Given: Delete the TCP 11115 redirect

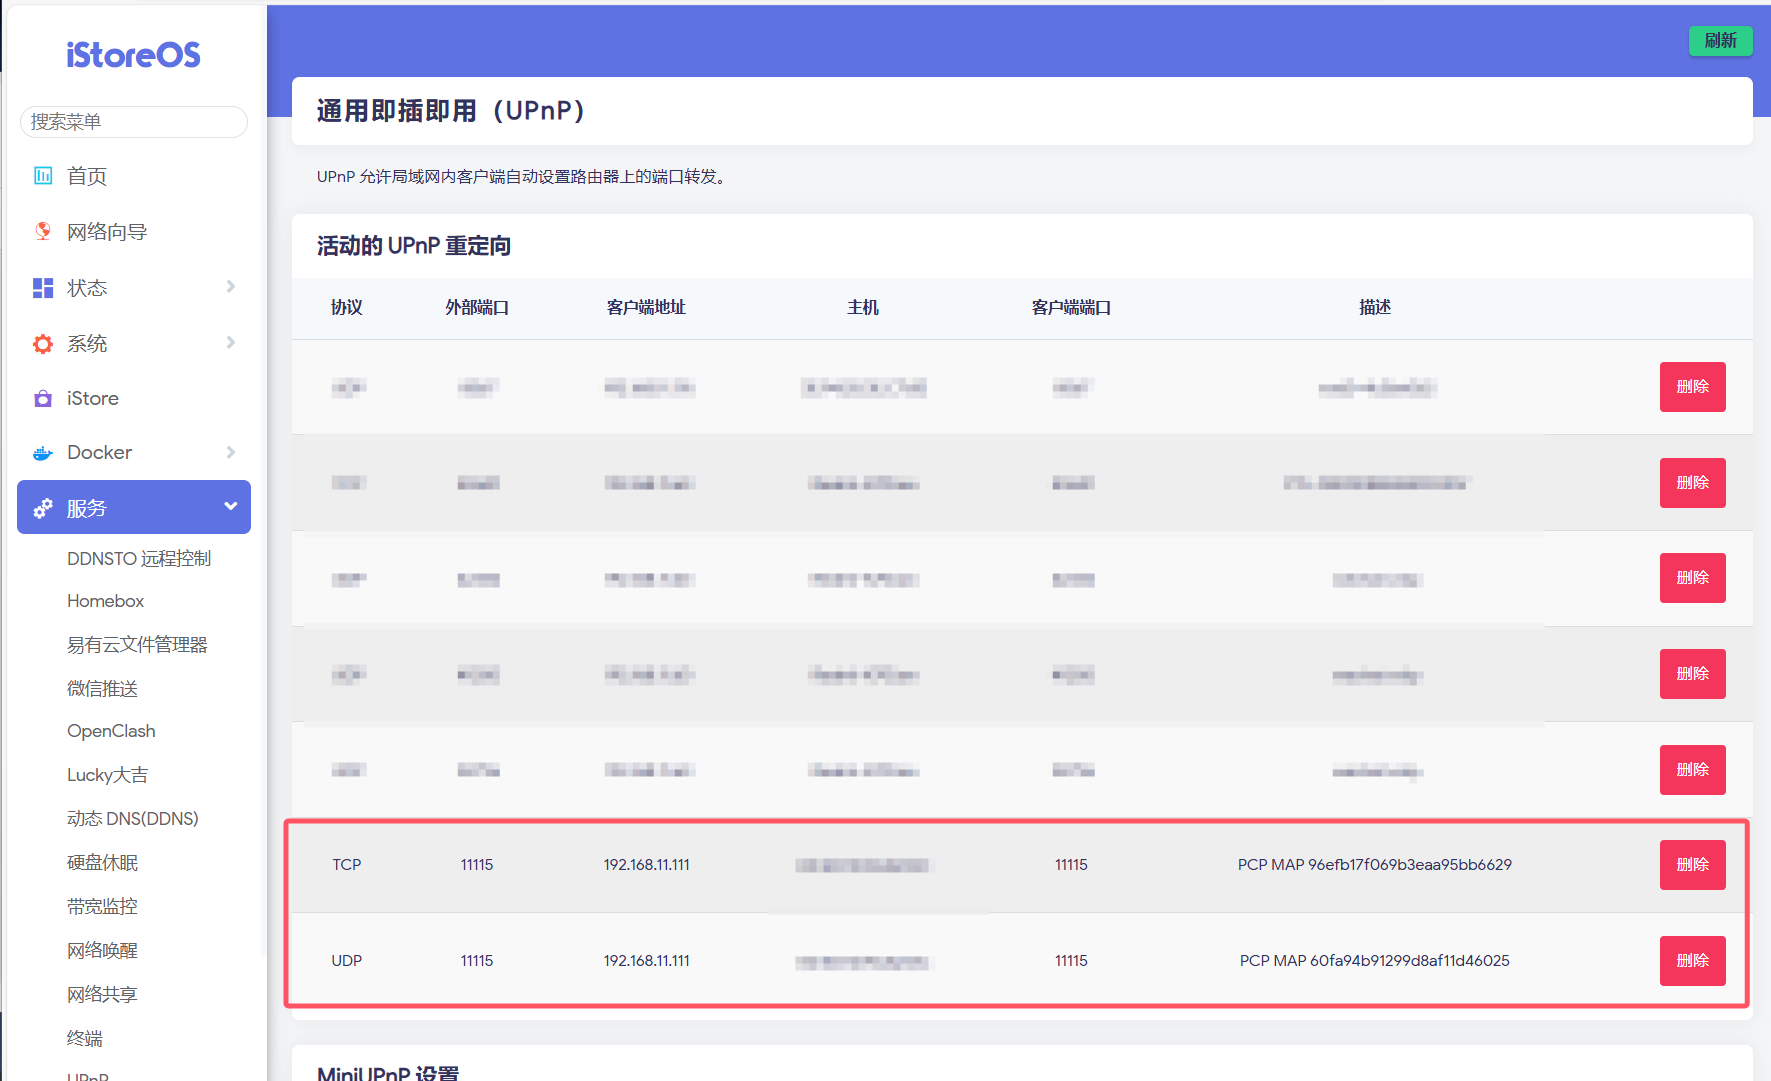Looking at the screenshot, I should pos(1692,865).
